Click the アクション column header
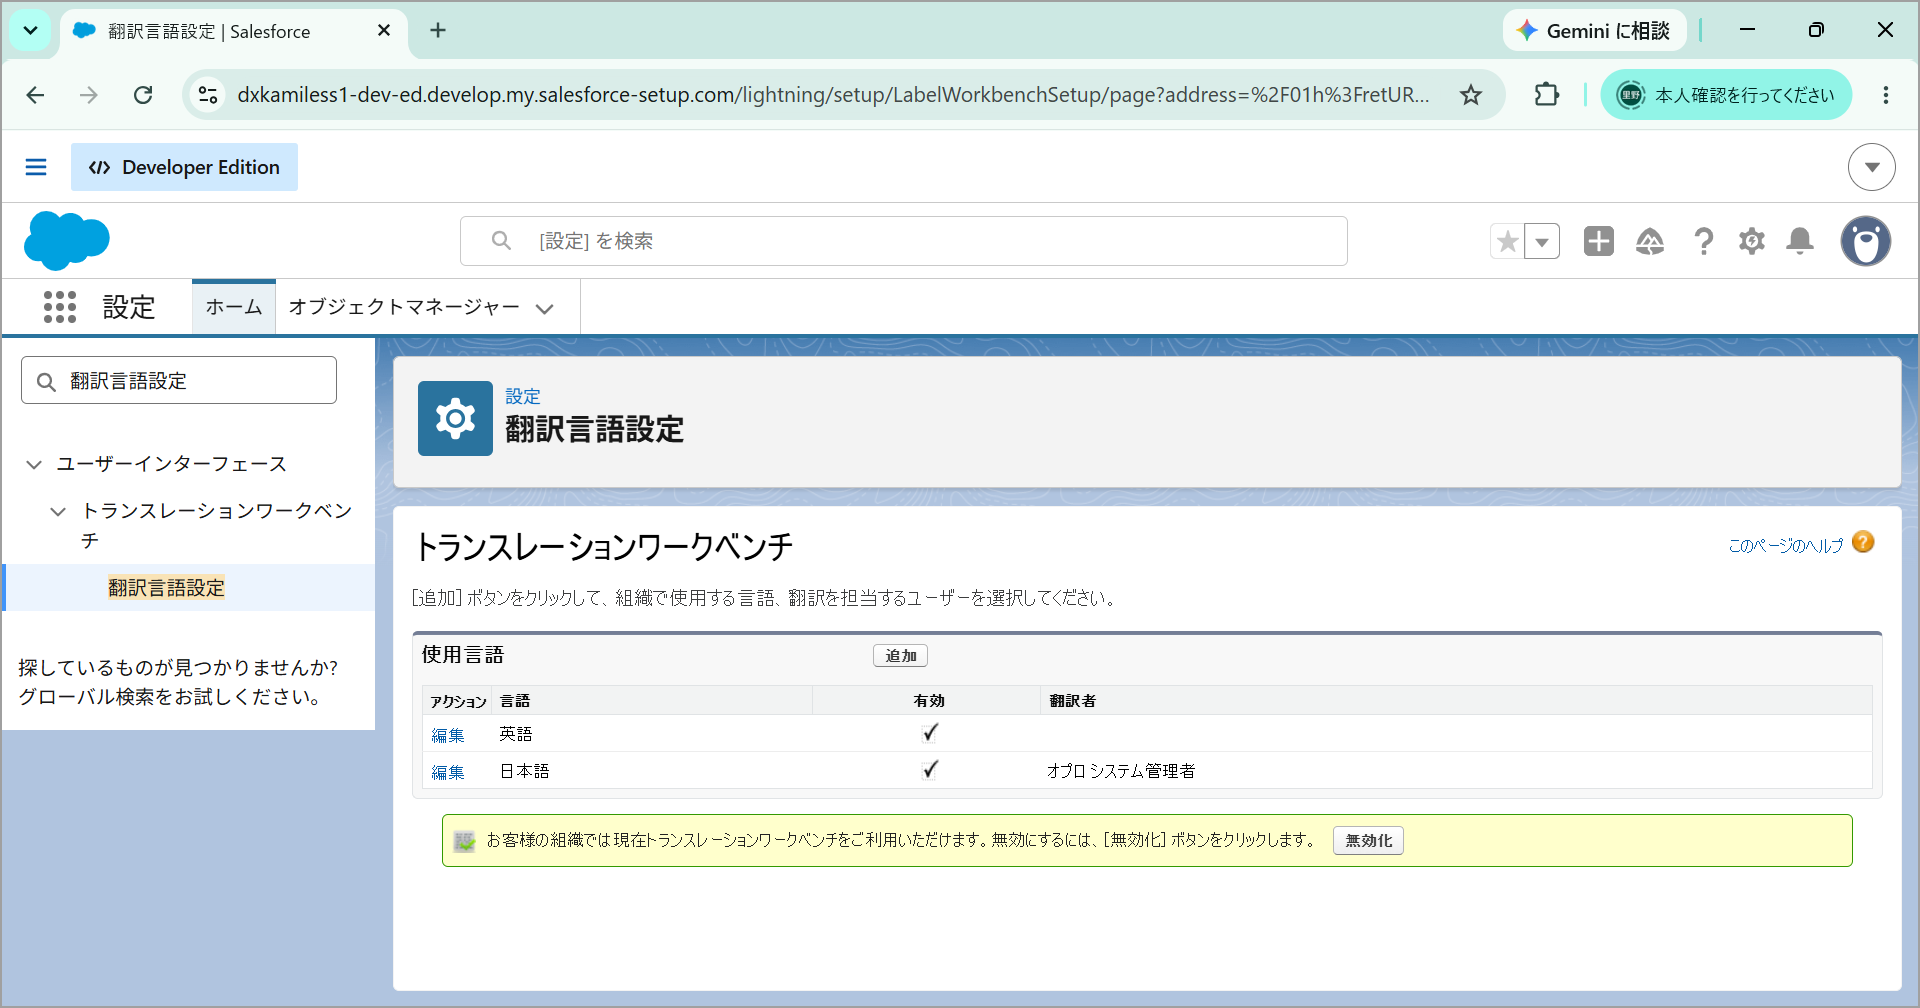The height and width of the screenshot is (1008, 1920). click(x=458, y=701)
